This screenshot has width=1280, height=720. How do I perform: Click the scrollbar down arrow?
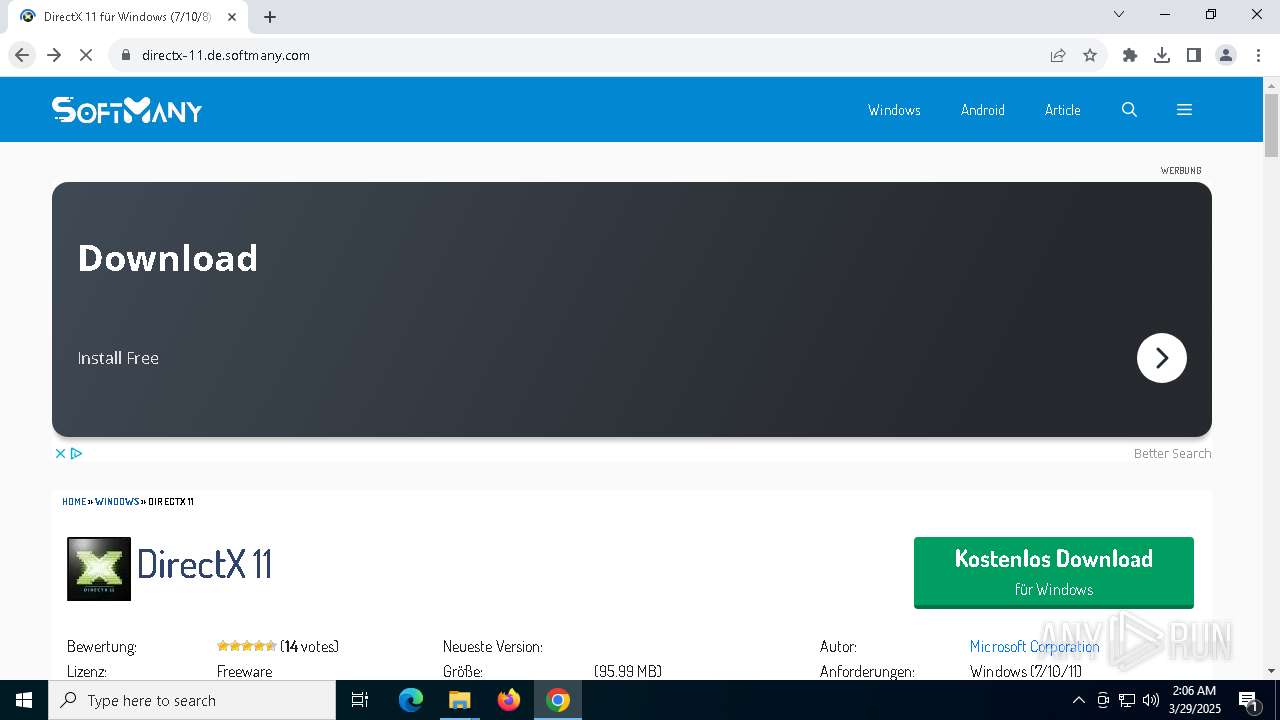[1271, 671]
